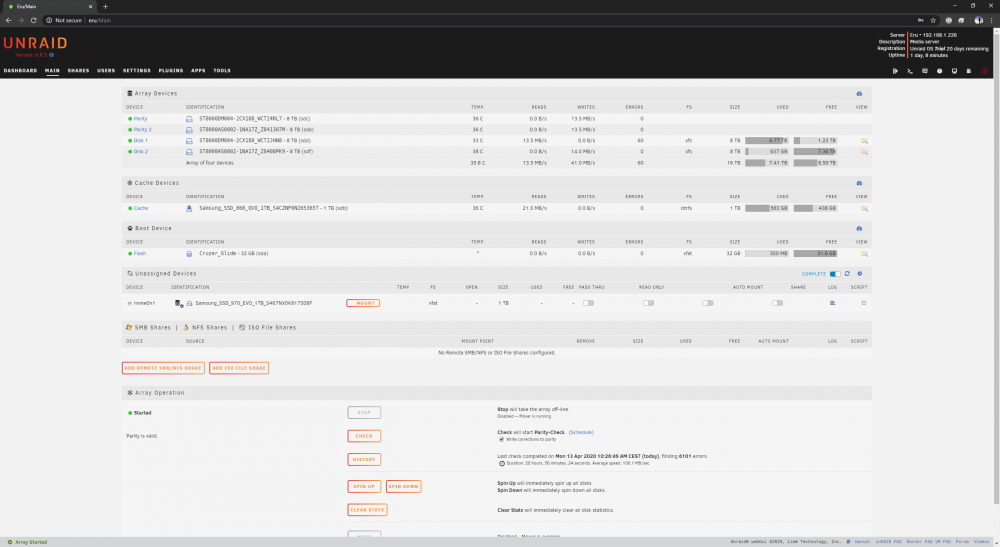This screenshot has height=547, width=1000.
Task: Click the MOUNT button
Action: [x=363, y=303]
